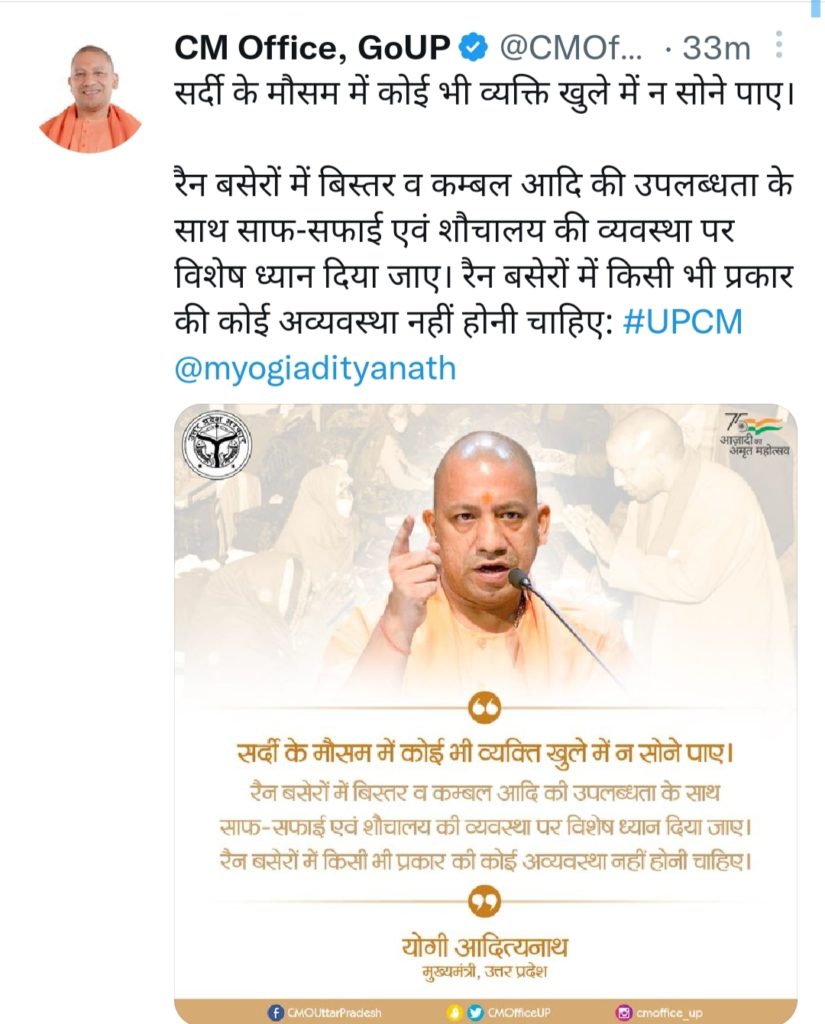
Task: Click the Instagram icon beside cmoffice_up
Action: [x=624, y=1012]
